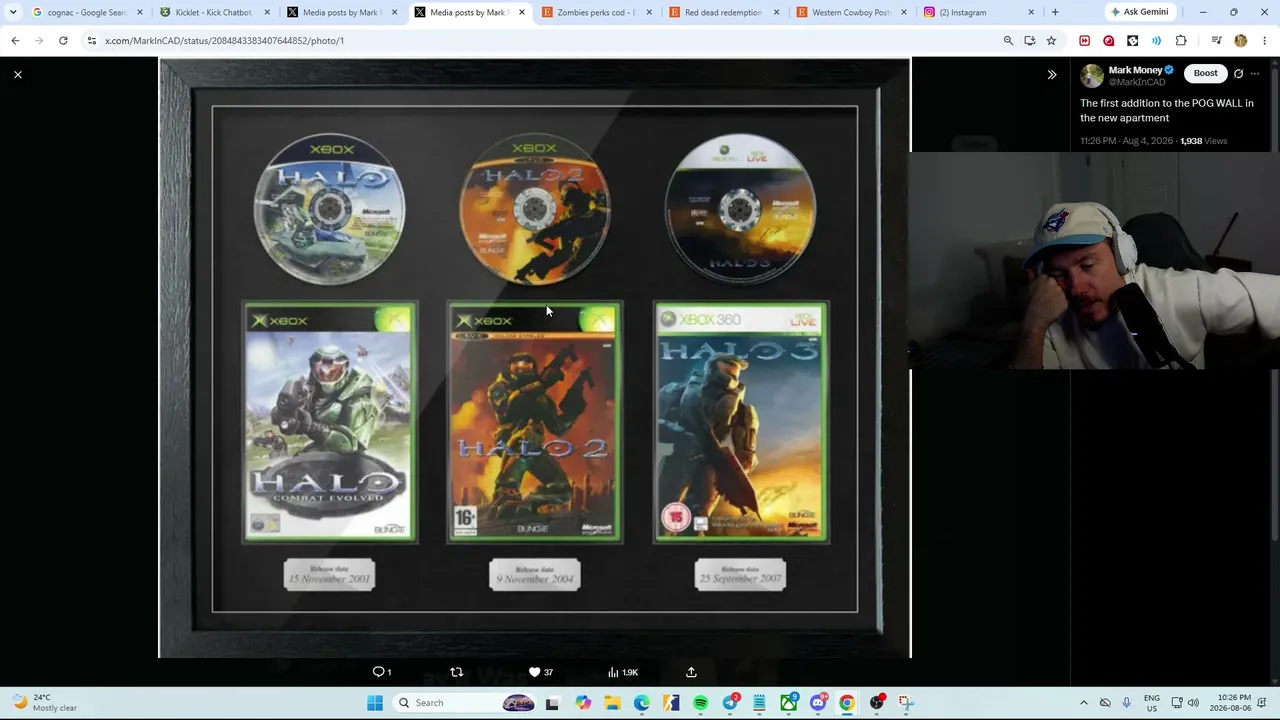Open the post's three-dot more menu
Screen dimensions: 1280x720
pyautogui.click(x=1255, y=73)
